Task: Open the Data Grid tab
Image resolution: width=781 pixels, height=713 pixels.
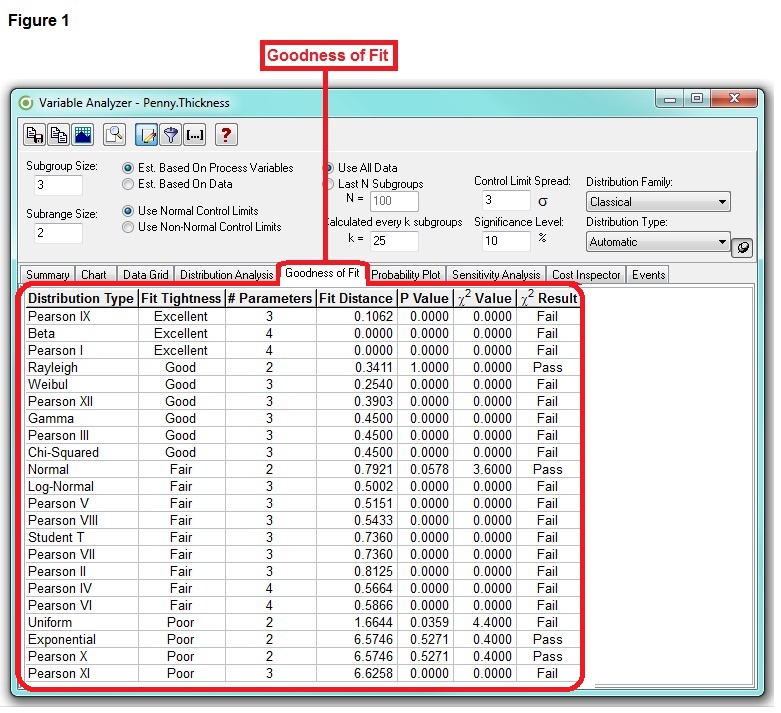Action: tap(145, 275)
